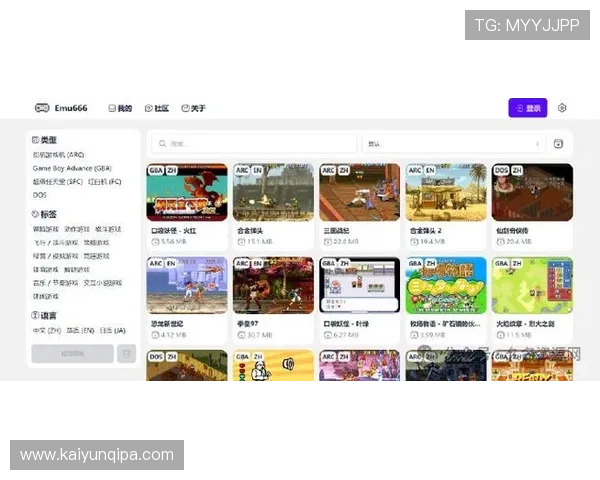Open the 我的 menu item
Image resolution: width=600 pixels, height=480 pixels.
120,108
